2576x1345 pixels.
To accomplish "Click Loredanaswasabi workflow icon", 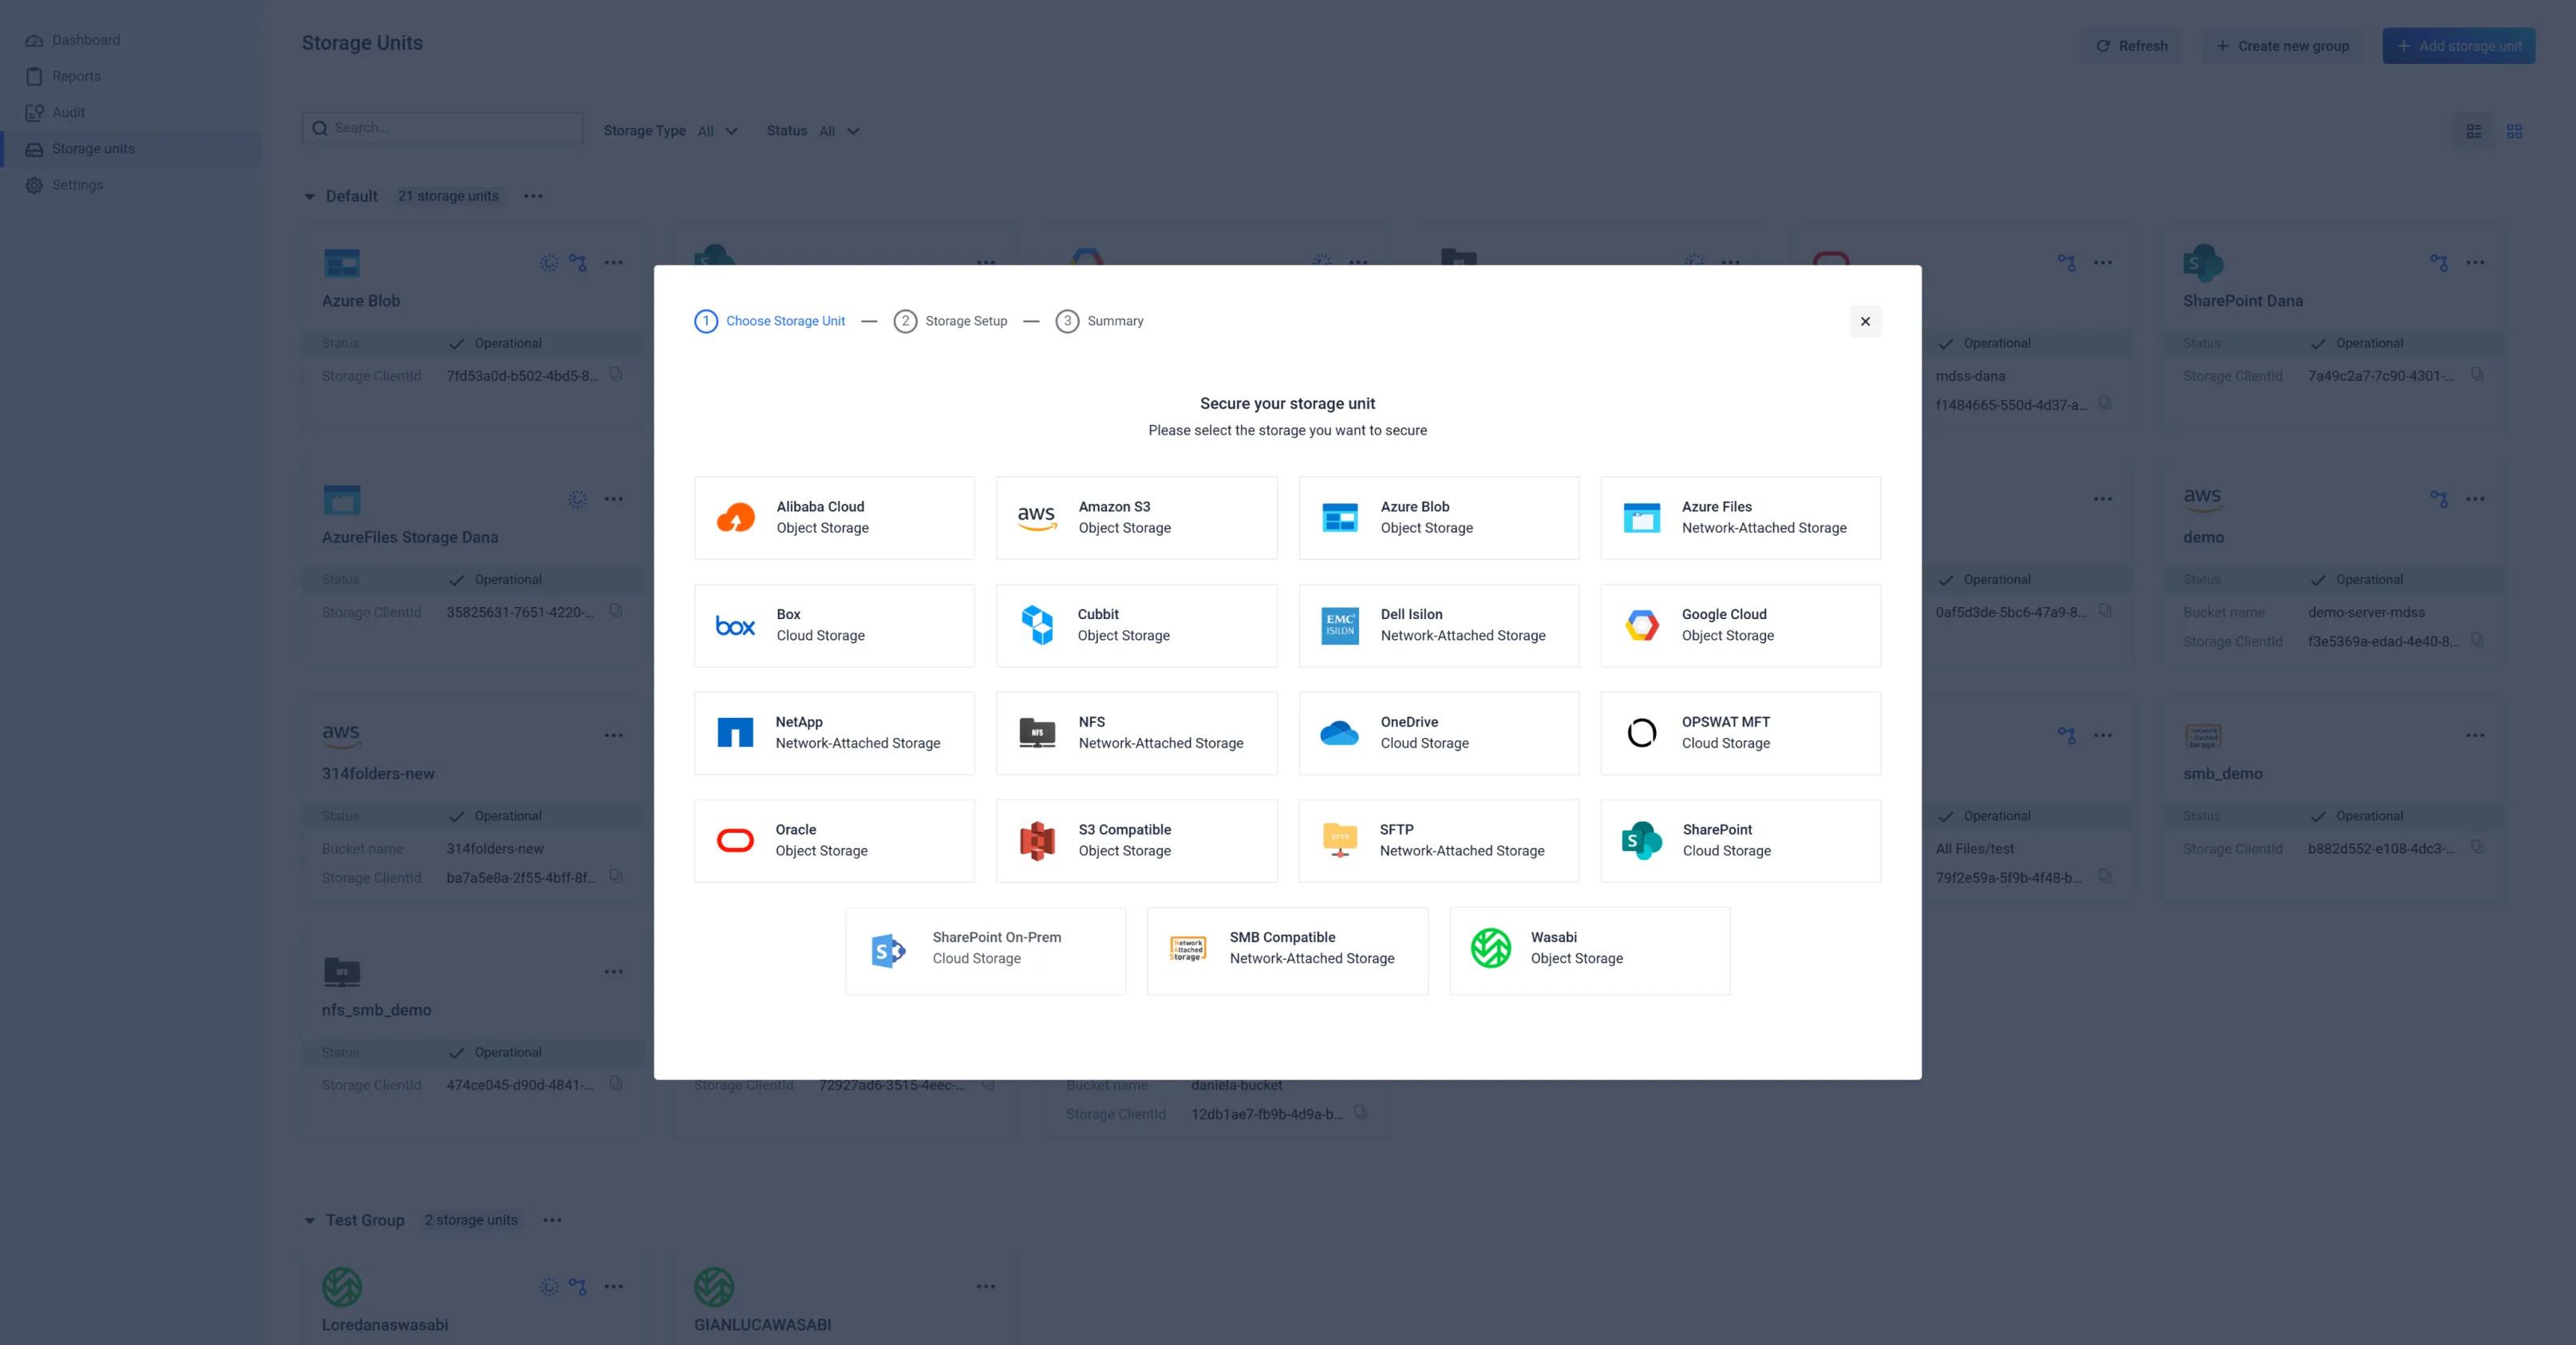I will pos(578,1287).
